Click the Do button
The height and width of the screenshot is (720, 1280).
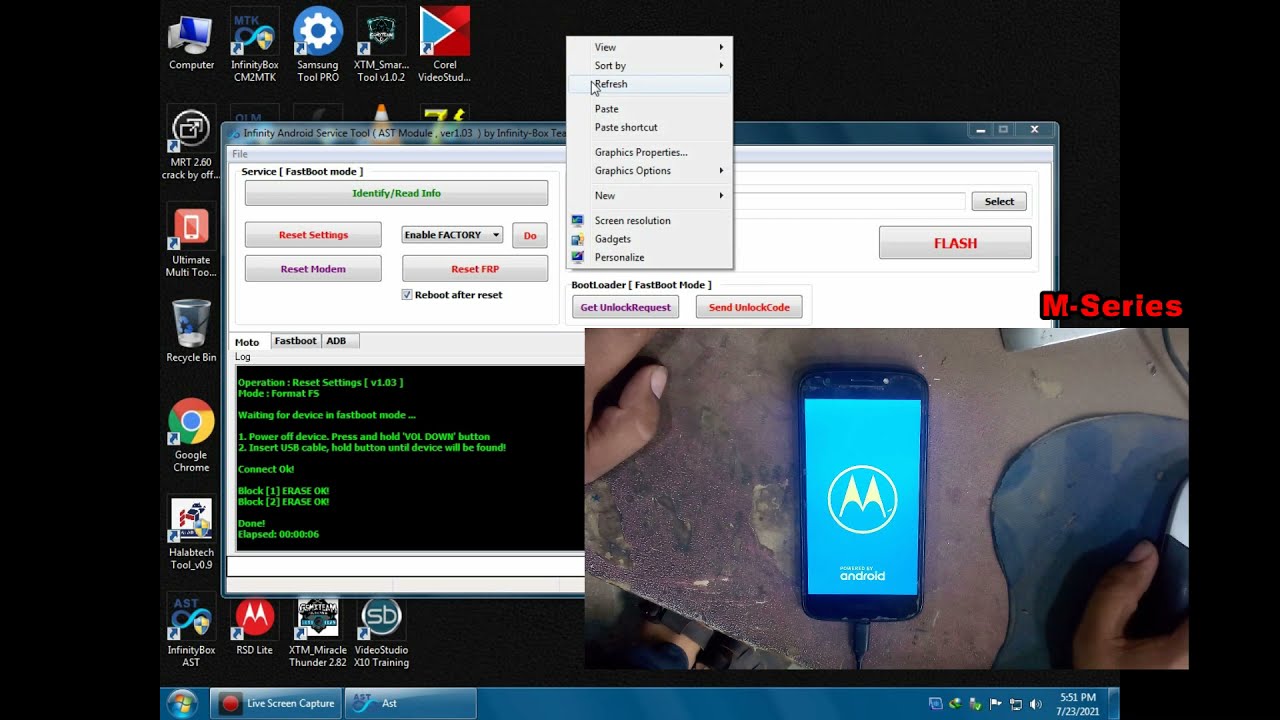click(530, 235)
